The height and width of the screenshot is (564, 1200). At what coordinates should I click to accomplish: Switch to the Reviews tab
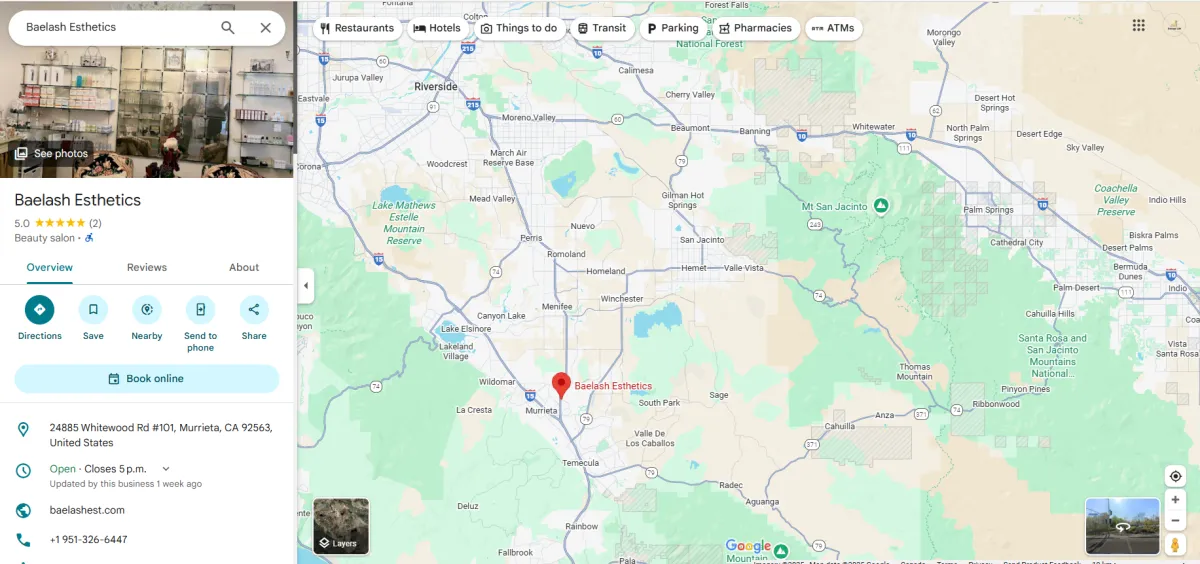[x=147, y=267]
